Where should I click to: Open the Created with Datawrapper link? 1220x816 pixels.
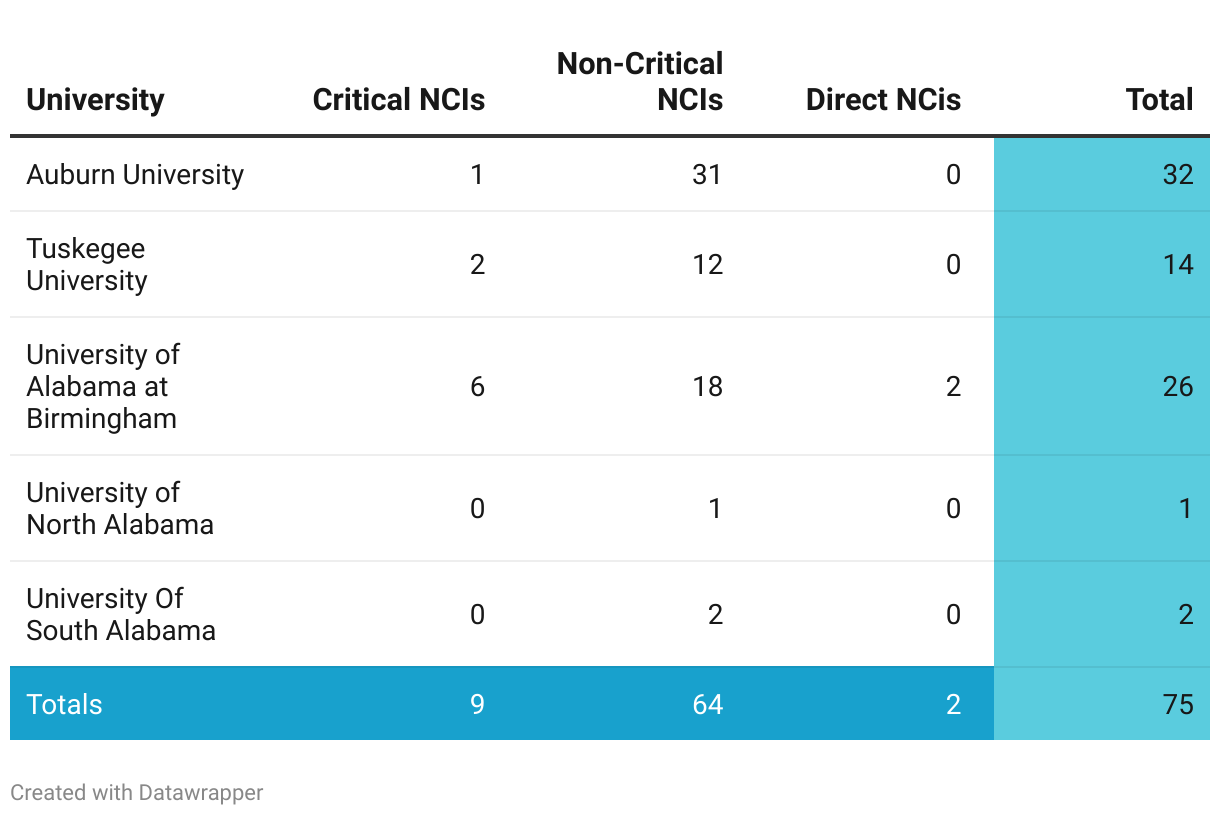[x=137, y=793]
